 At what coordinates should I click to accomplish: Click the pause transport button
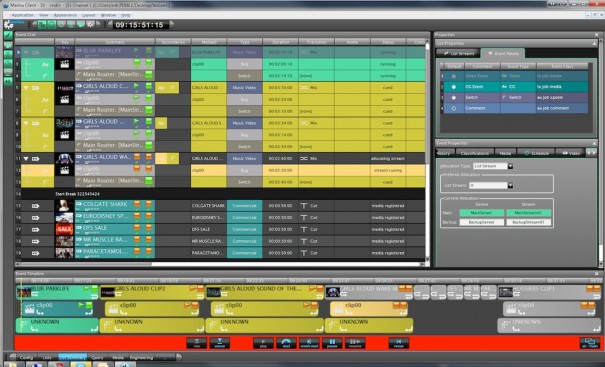[332, 343]
